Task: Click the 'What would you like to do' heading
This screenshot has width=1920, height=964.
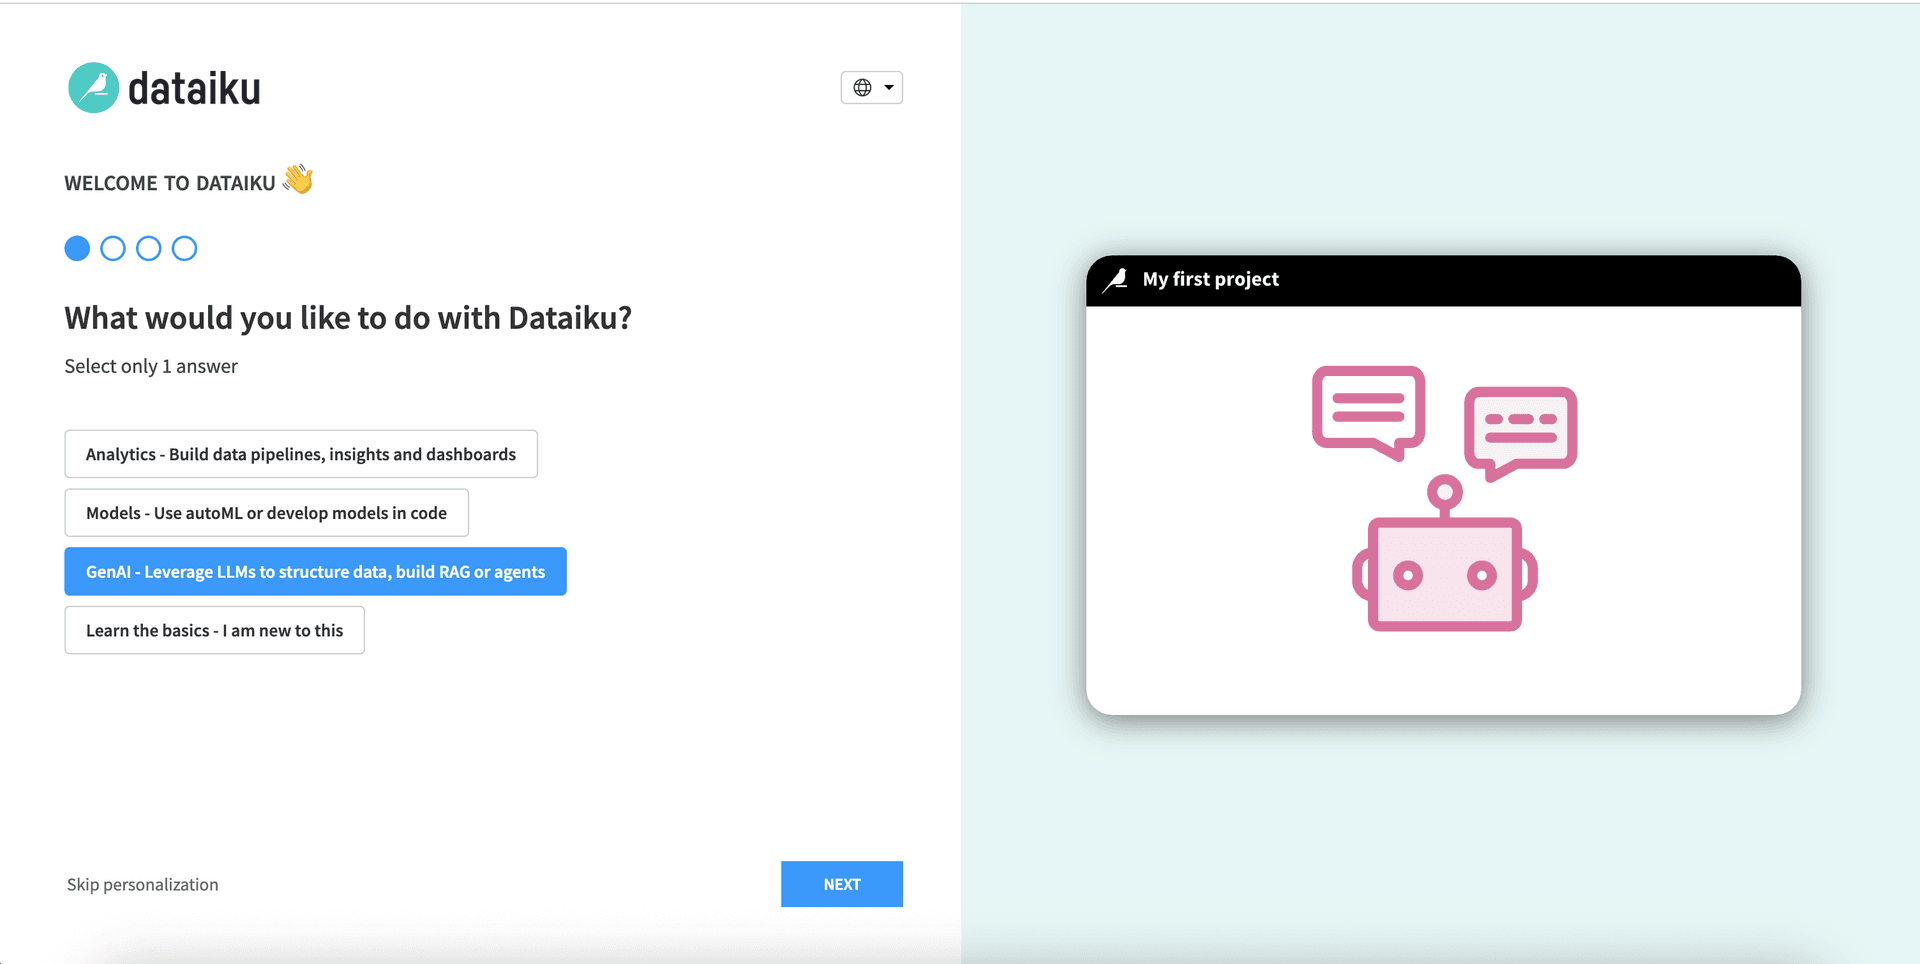Action: coord(348,318)
